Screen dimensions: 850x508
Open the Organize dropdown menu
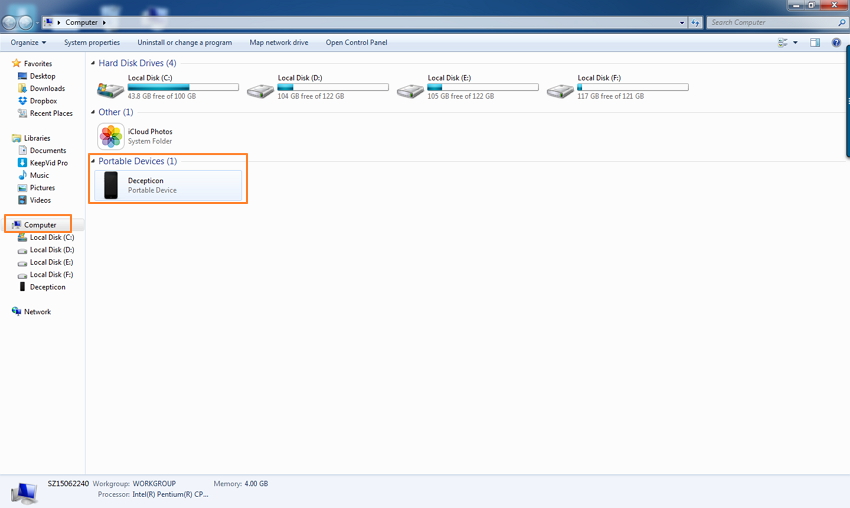[x=28, y=43]
